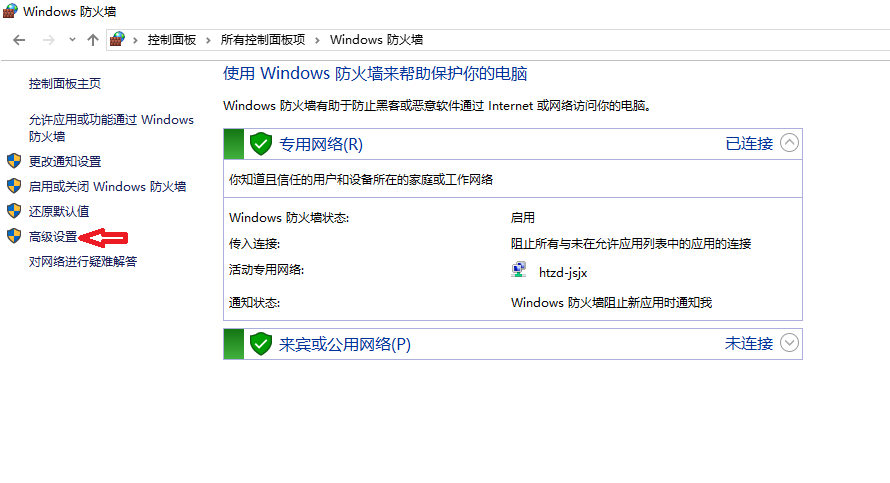Viewport: 890px width, 483px height.
Task: Click the 通知状态 label
Action: click(x=254, y=303)
